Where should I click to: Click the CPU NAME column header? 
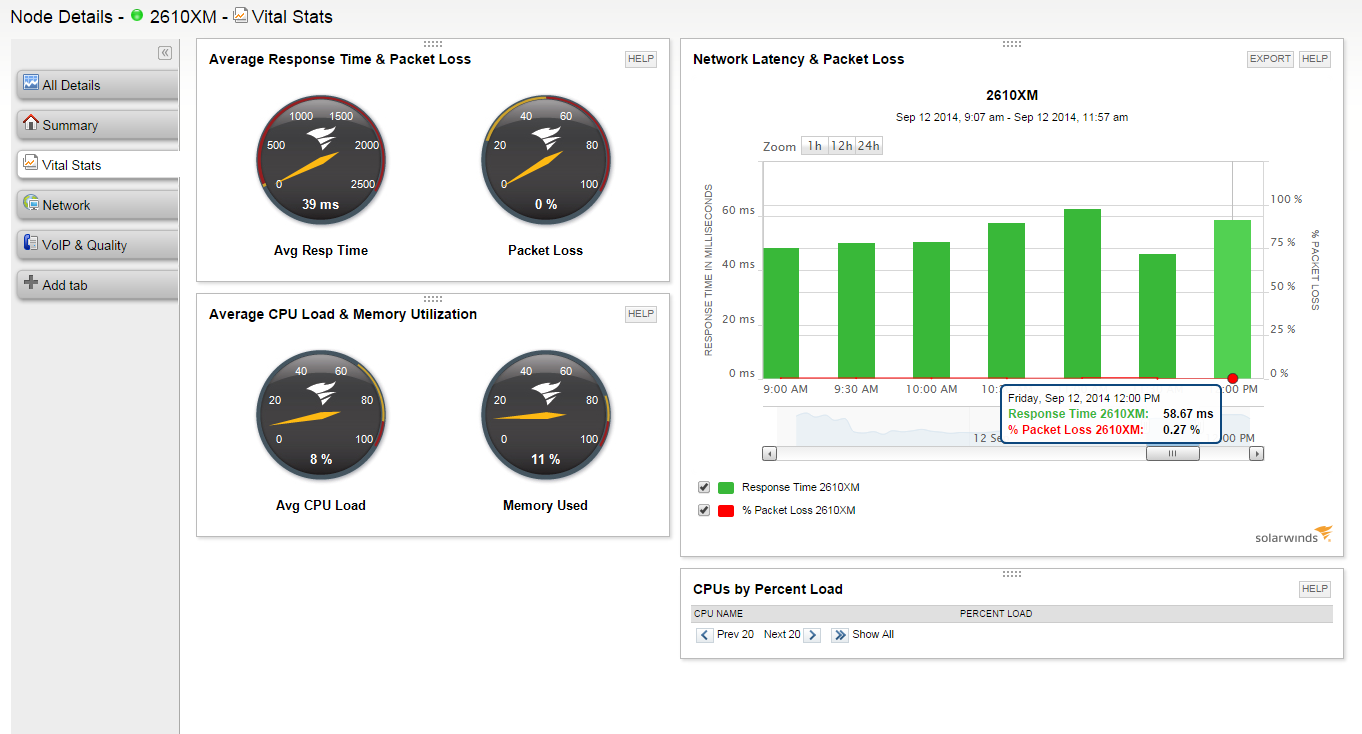click(717, 614)
